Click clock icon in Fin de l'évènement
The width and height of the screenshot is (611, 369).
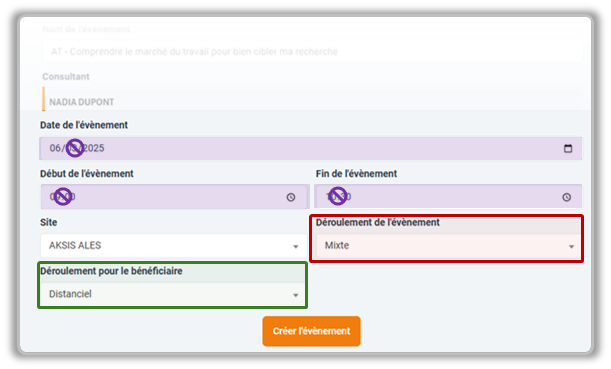pyautogui.click(x=567, y=197)
